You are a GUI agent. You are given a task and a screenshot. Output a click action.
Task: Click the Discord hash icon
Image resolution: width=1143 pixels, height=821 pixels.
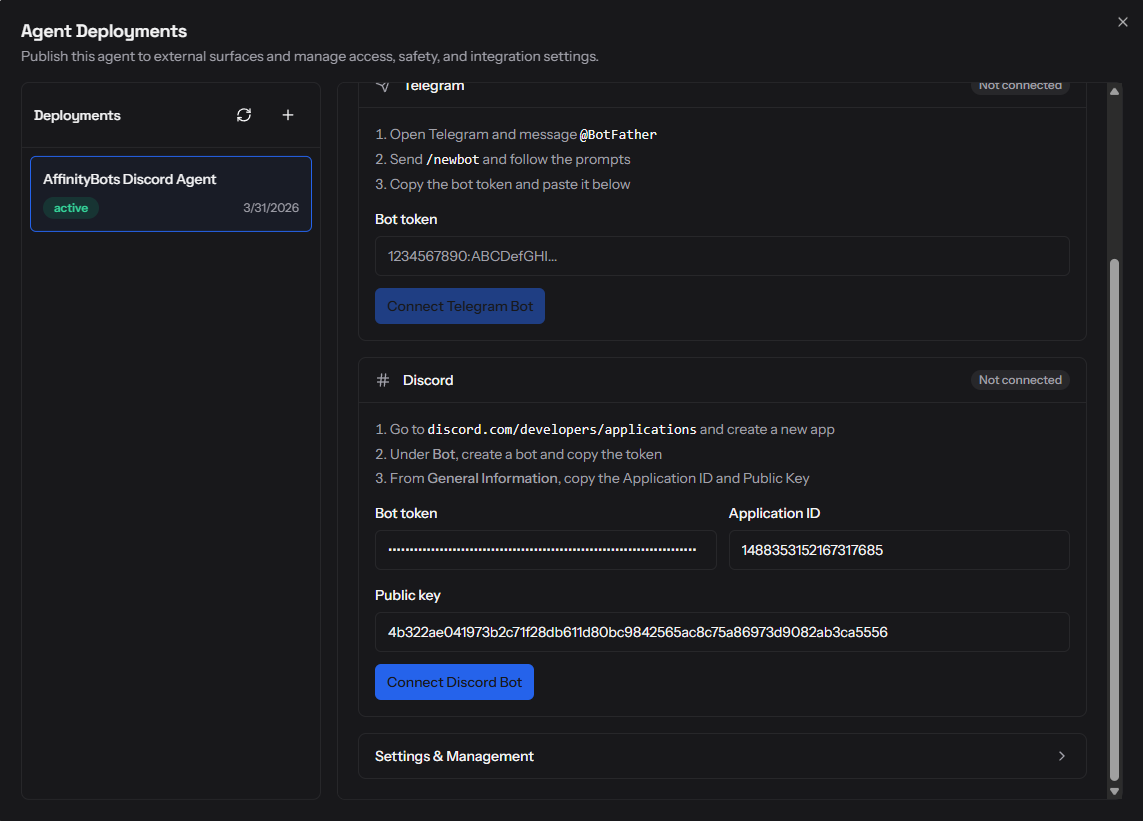click(381, 380)
